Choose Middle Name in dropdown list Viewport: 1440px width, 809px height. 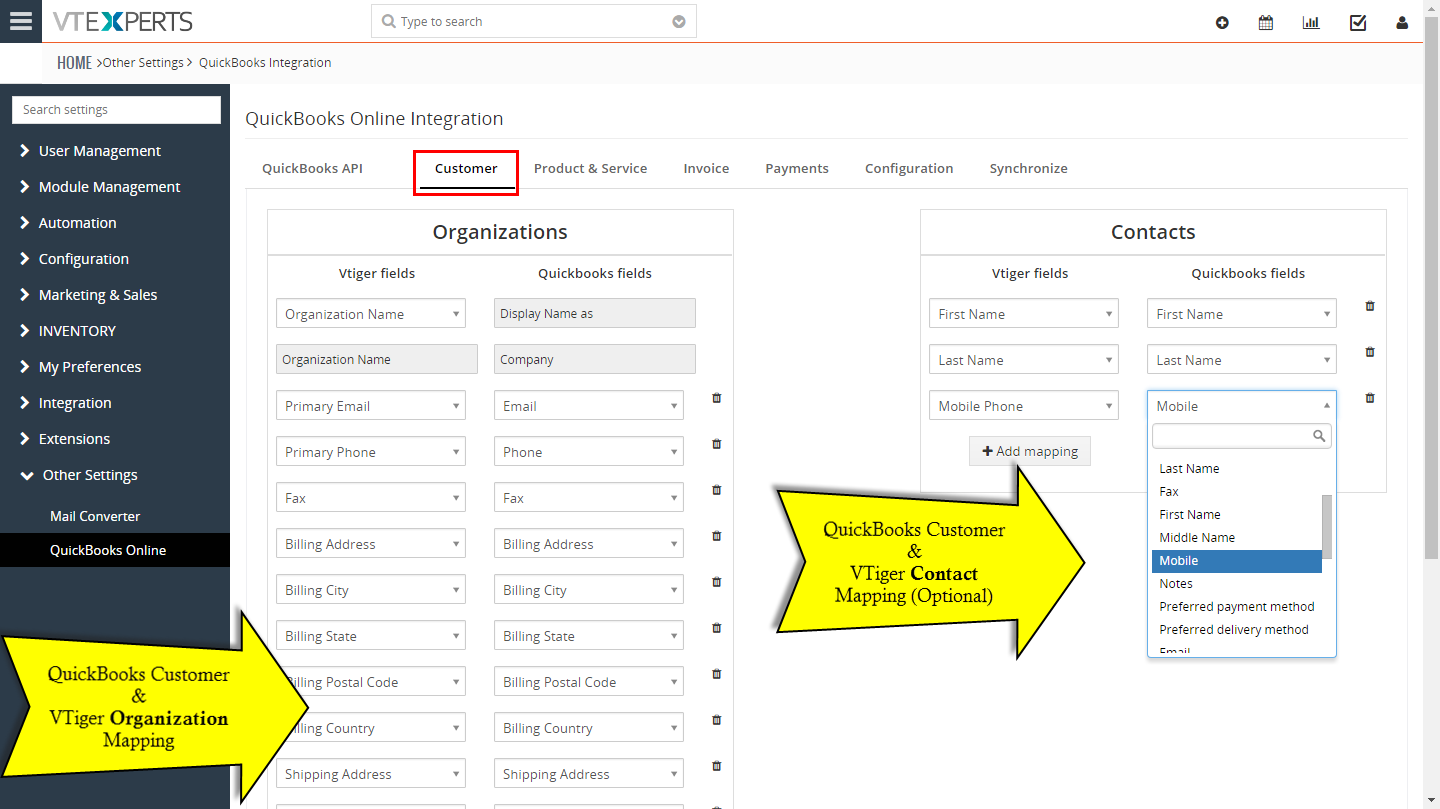point(1237,537)
